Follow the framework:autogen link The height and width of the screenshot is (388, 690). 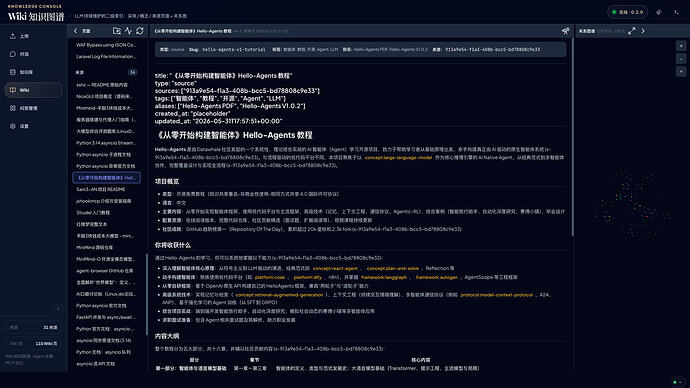437,278
